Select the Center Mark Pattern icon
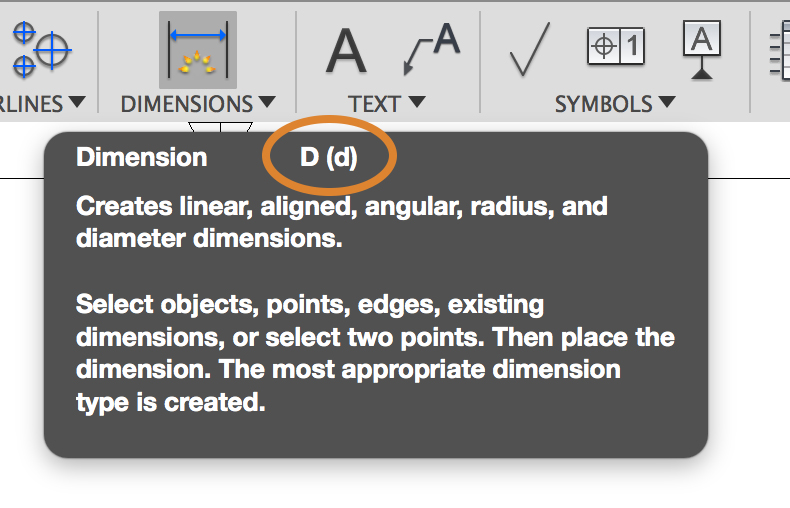This screenshot has height=508, width=790. tap(42, 48)
